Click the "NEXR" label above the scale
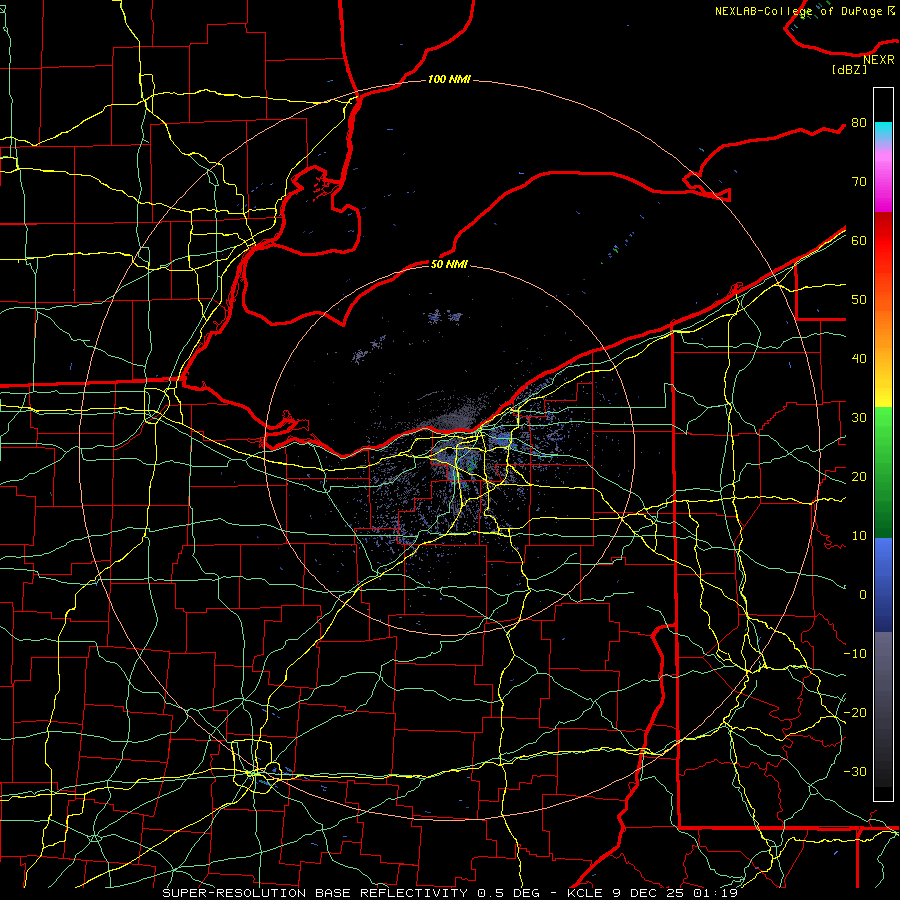The height and width of the screenshot is (900, 900). point(879,60)
